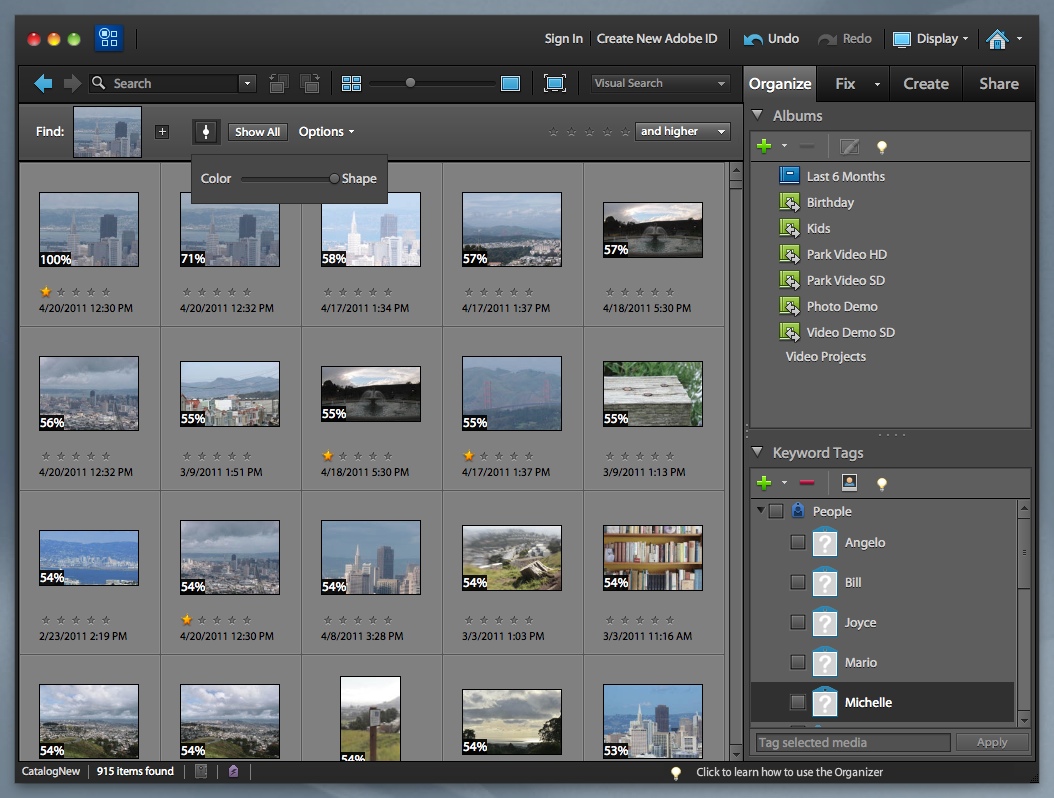Viewport: 1054px width, 798px height.
Task: Click the back navigation arrow
Action: point(43,84)
